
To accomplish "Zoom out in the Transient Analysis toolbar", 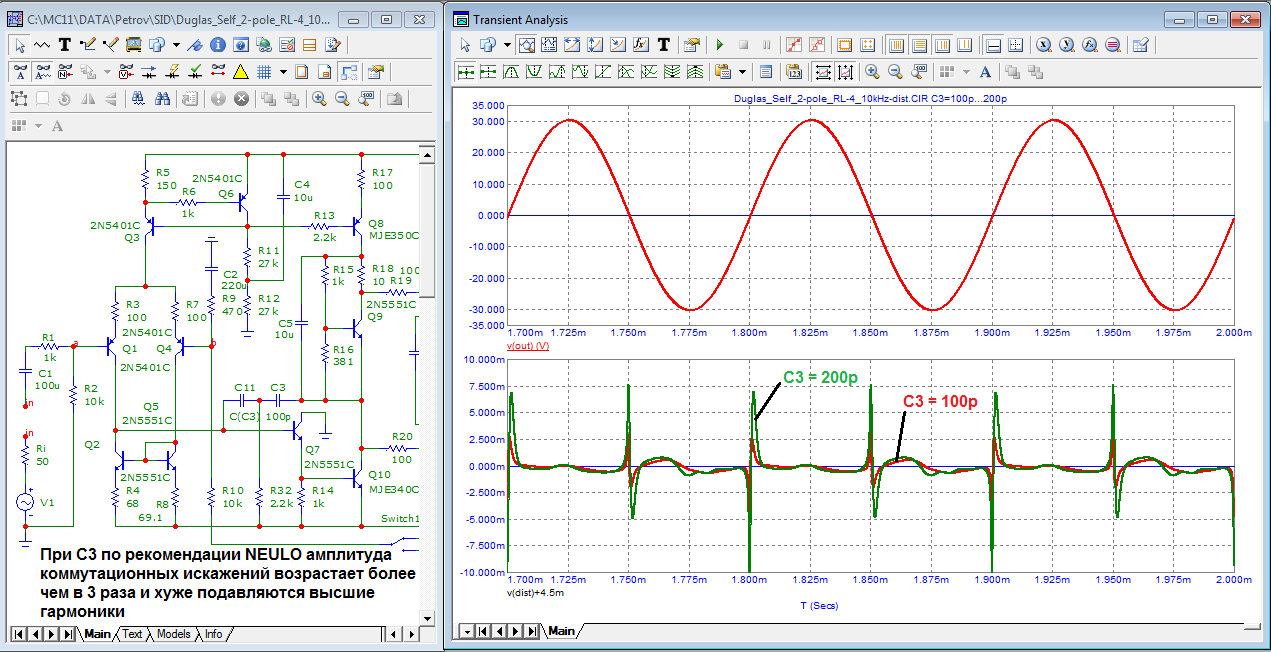I will click(895, 71).
